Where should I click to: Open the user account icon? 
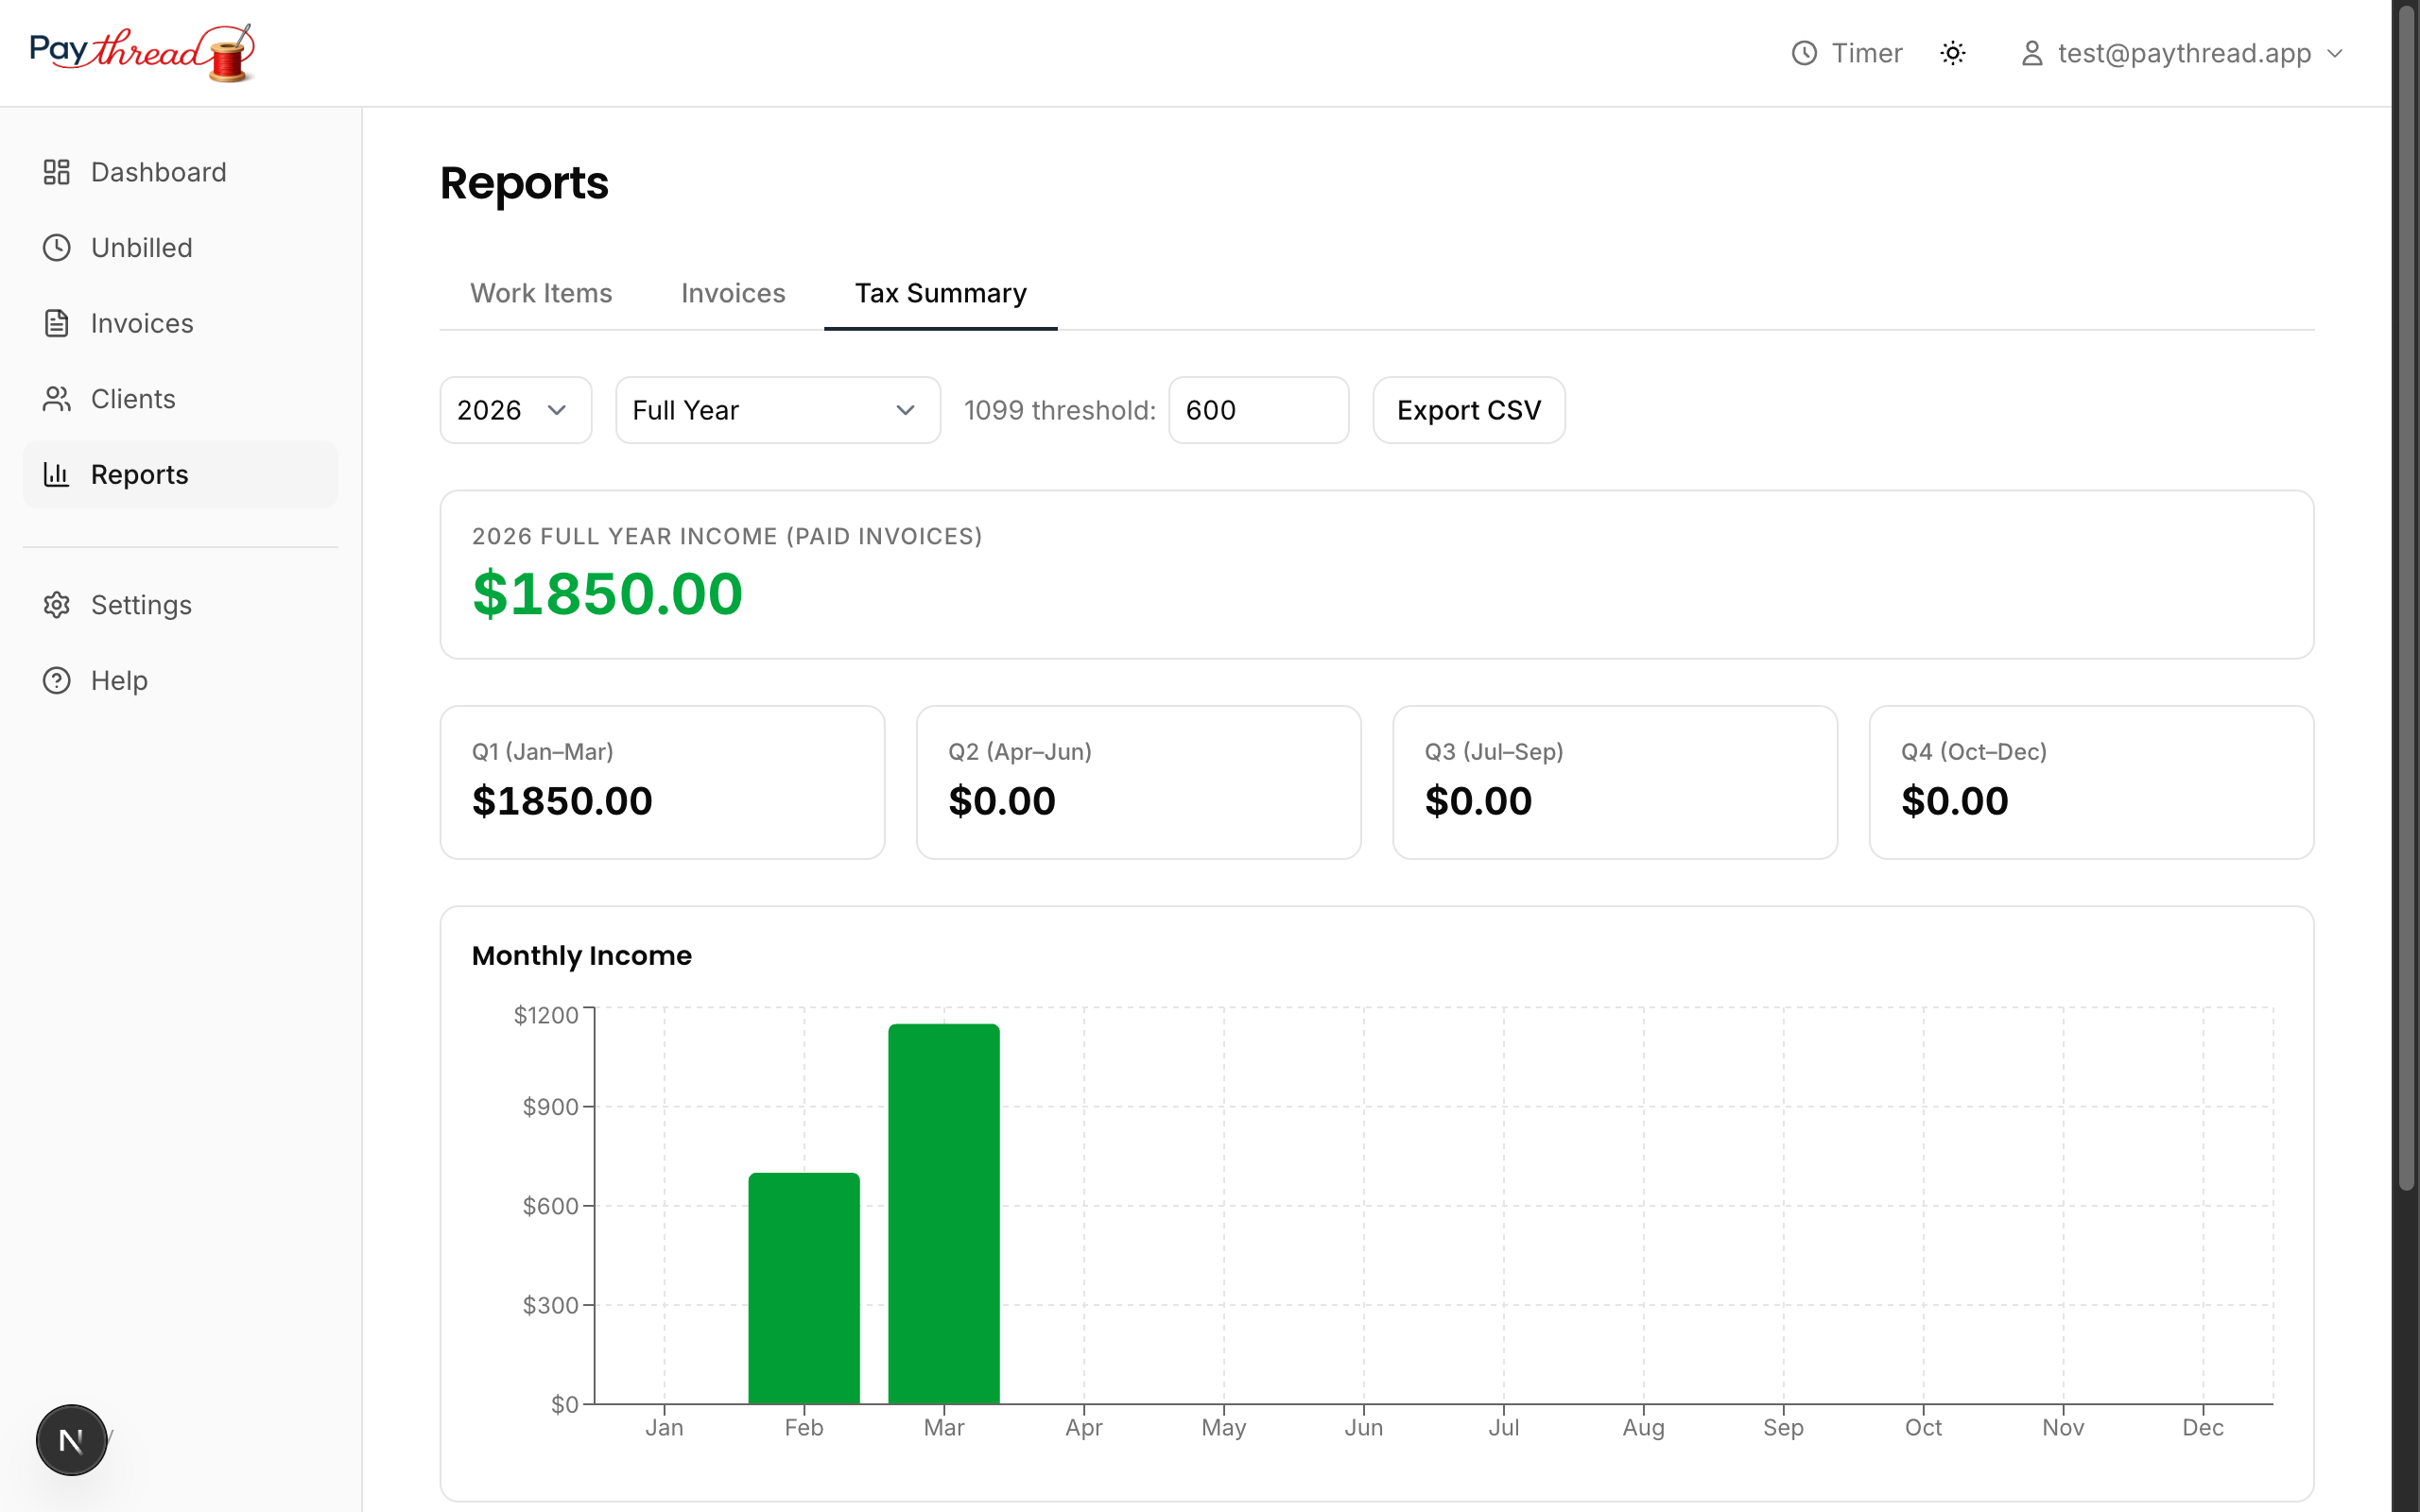point(2032,53)
